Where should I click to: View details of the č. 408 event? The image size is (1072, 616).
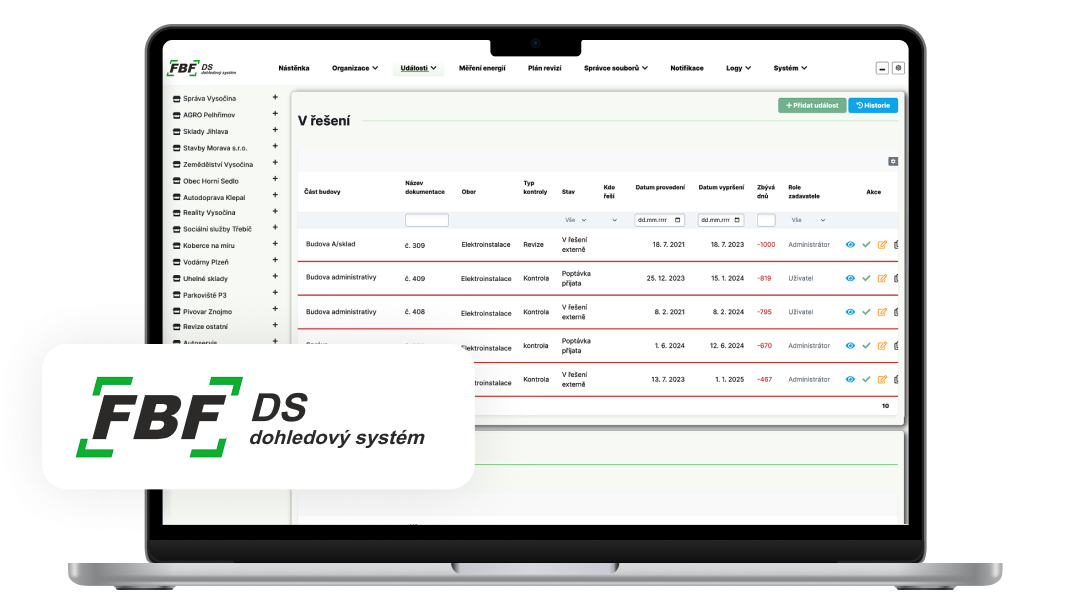850,312
